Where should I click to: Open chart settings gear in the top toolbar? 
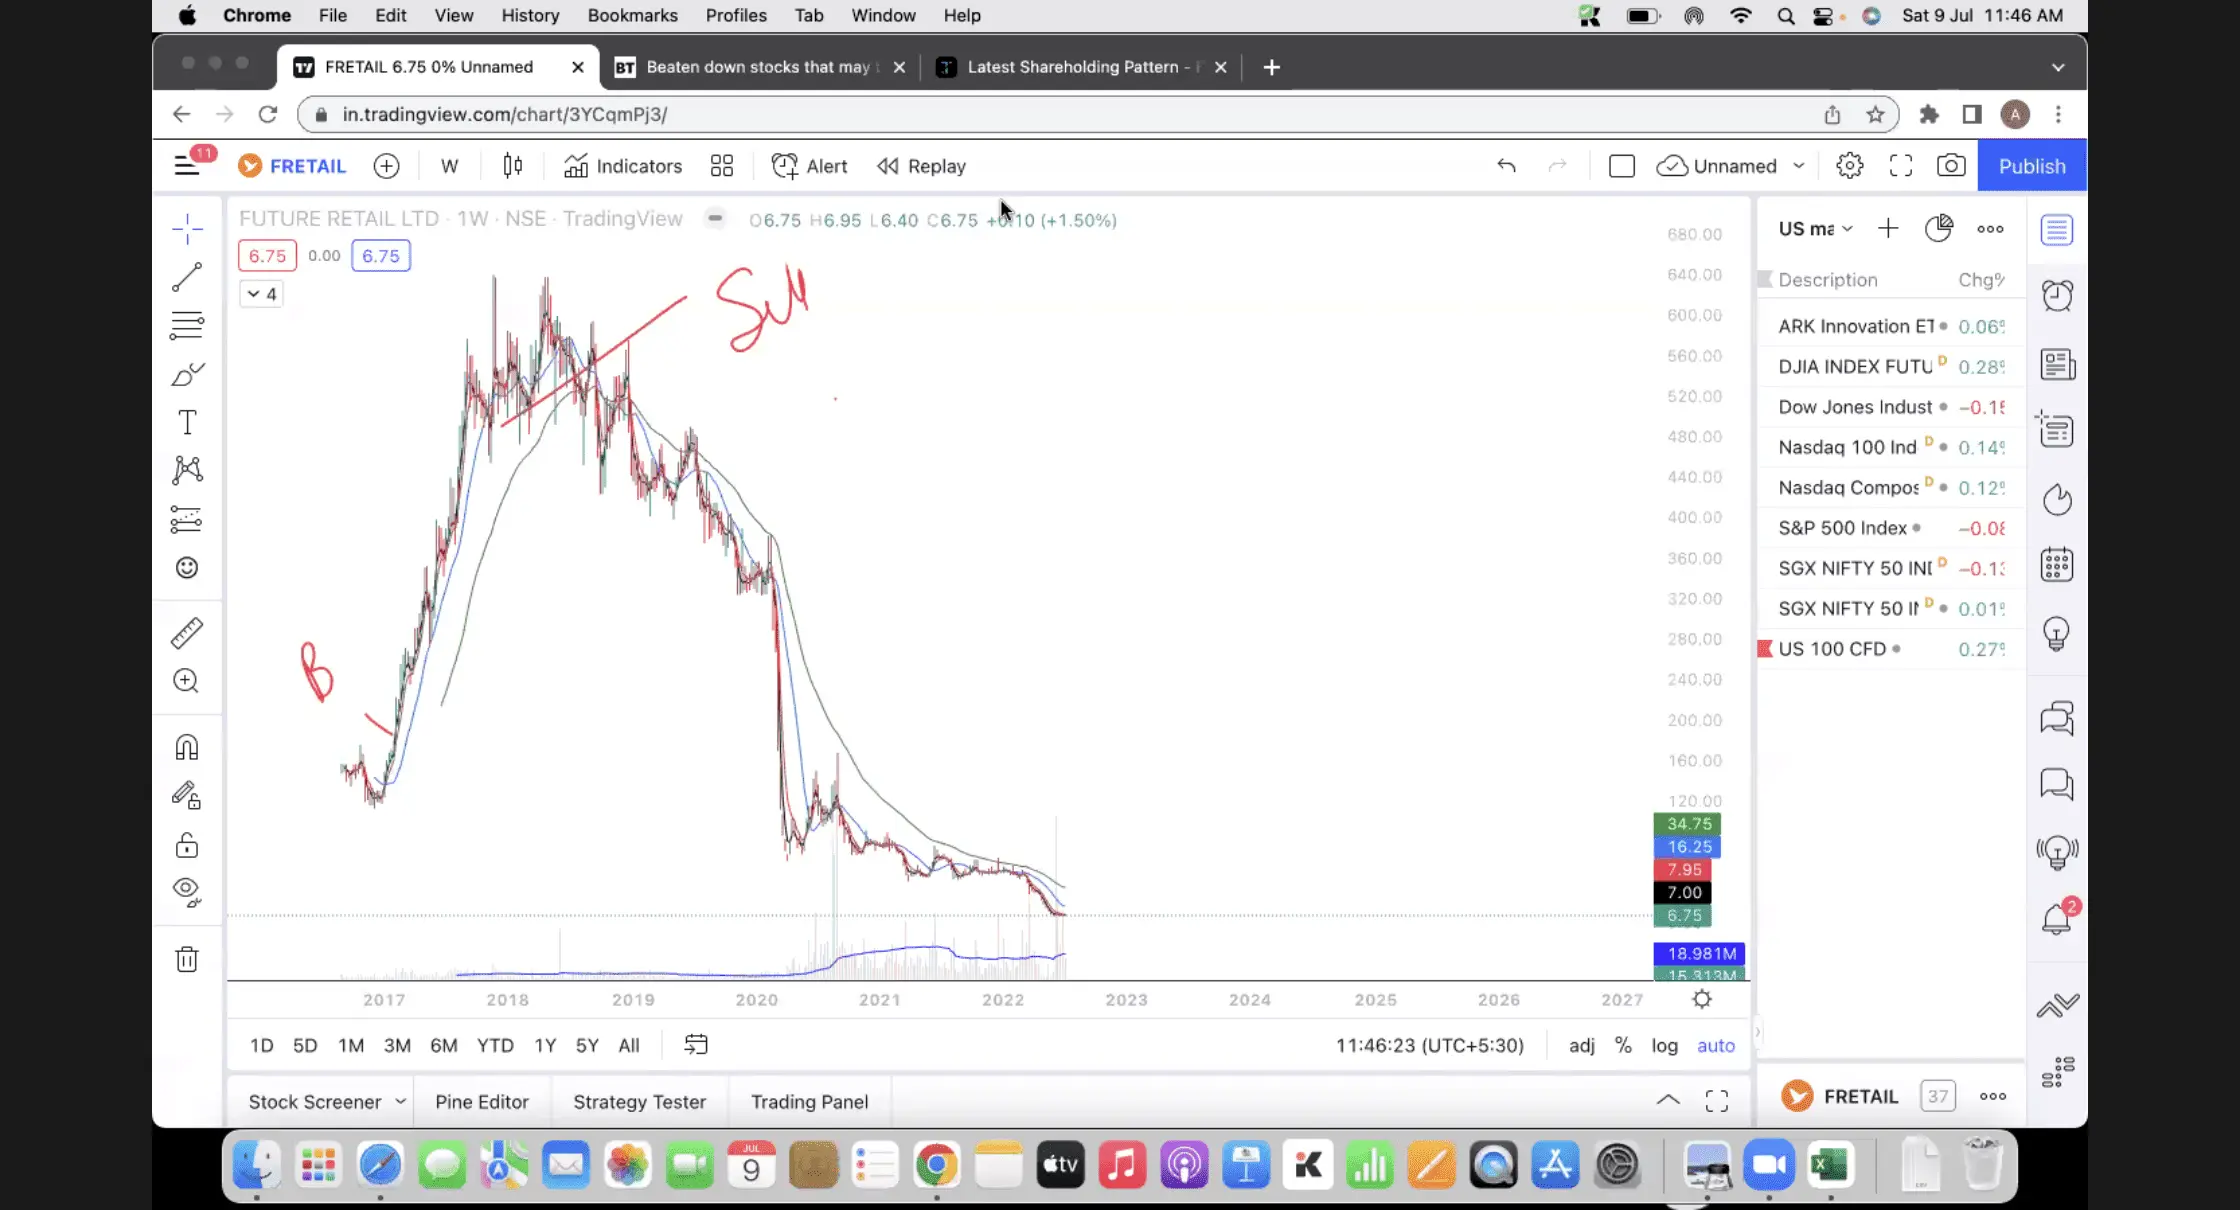click(1849, 166)
